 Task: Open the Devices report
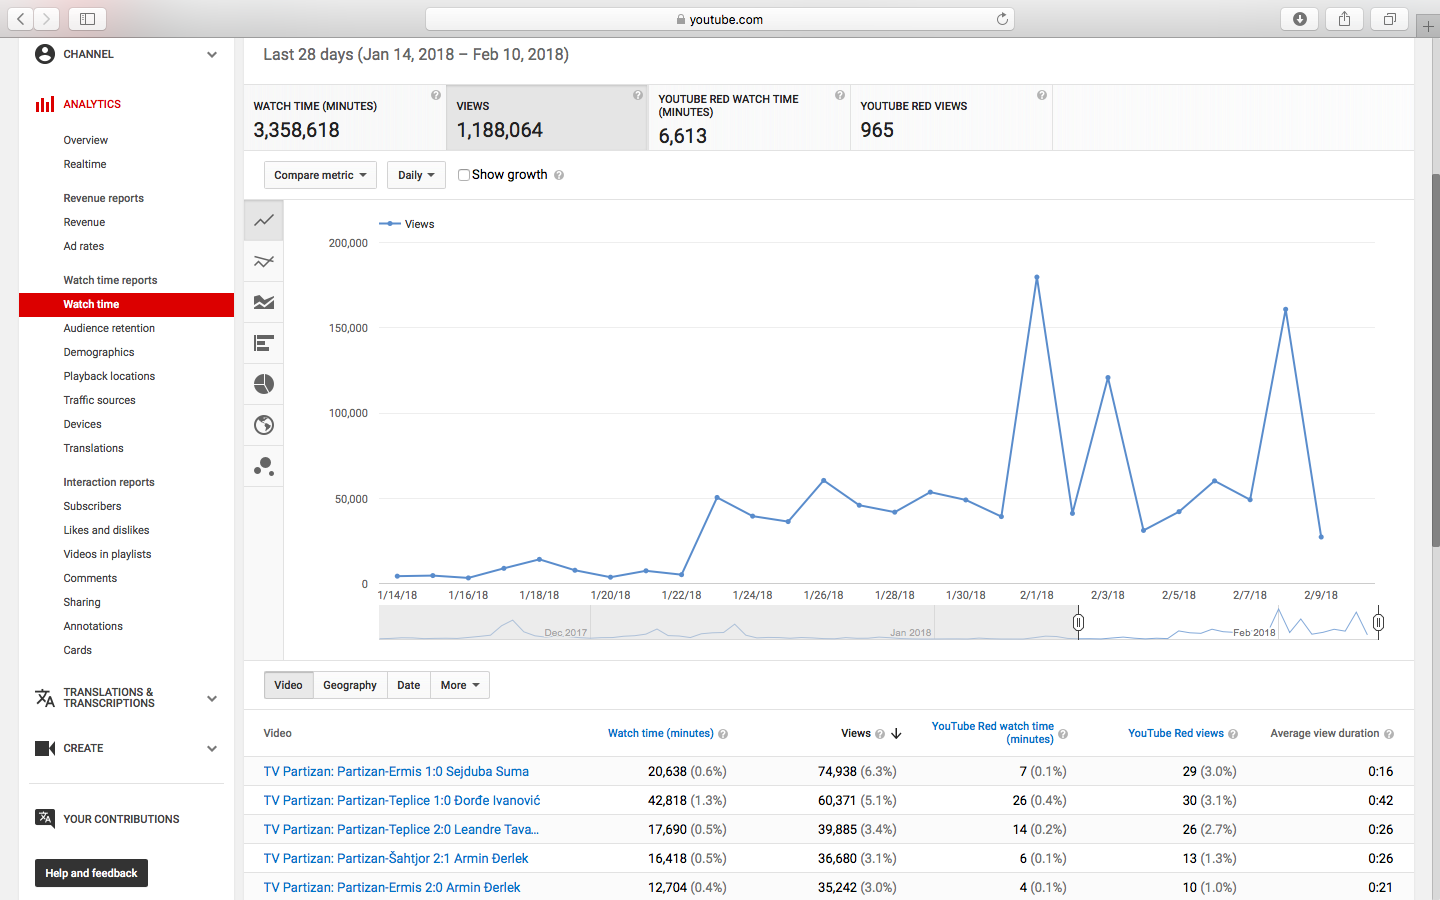(x=82, y=424)
